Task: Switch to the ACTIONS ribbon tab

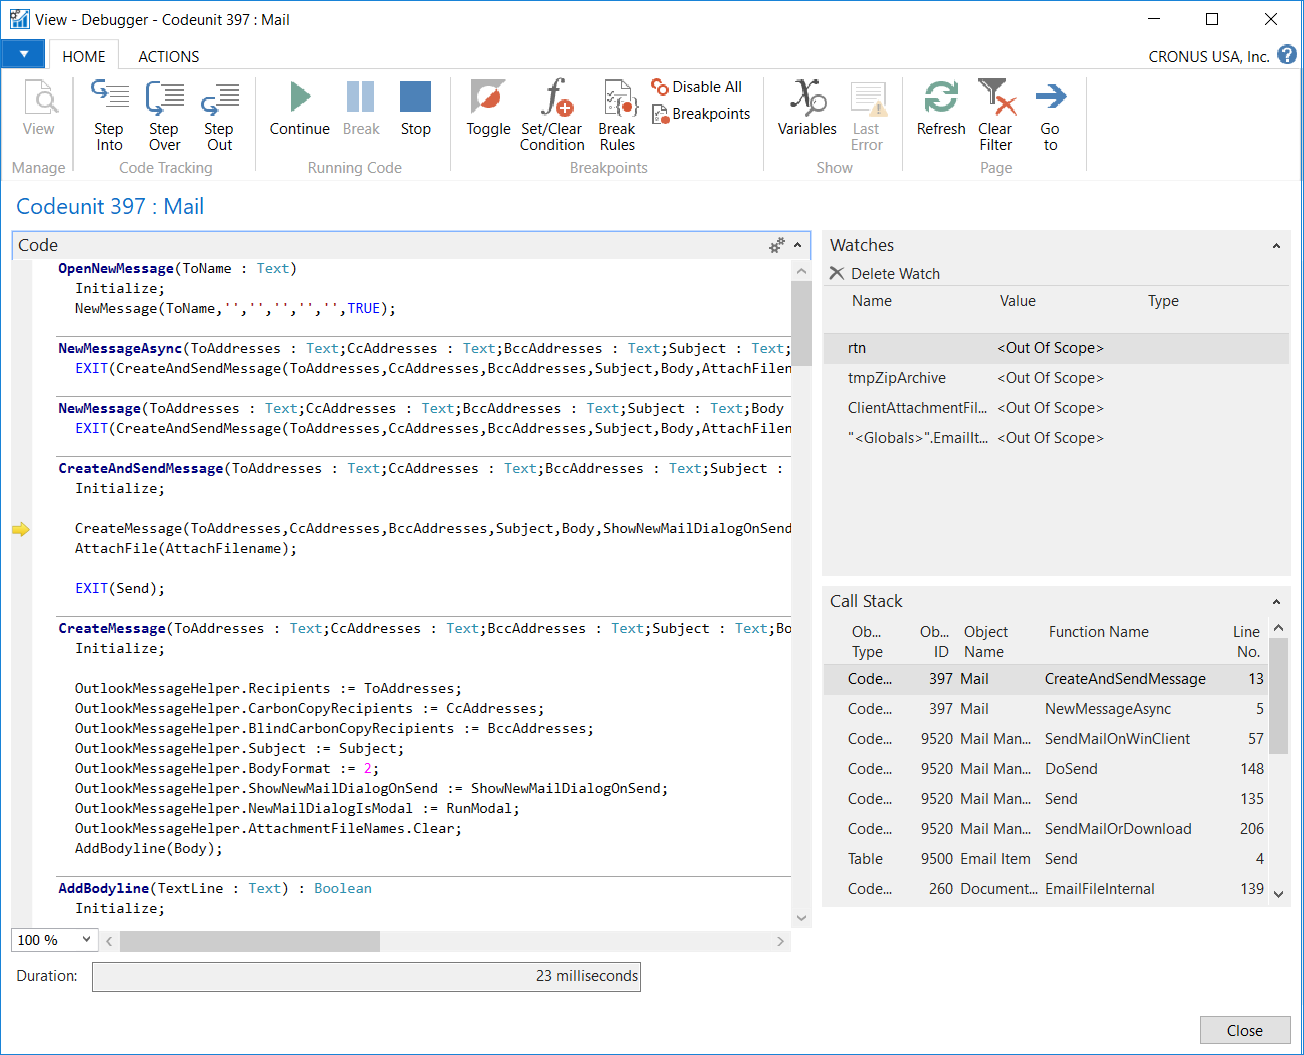Action: pyautogui.click(x=168, y=57)
